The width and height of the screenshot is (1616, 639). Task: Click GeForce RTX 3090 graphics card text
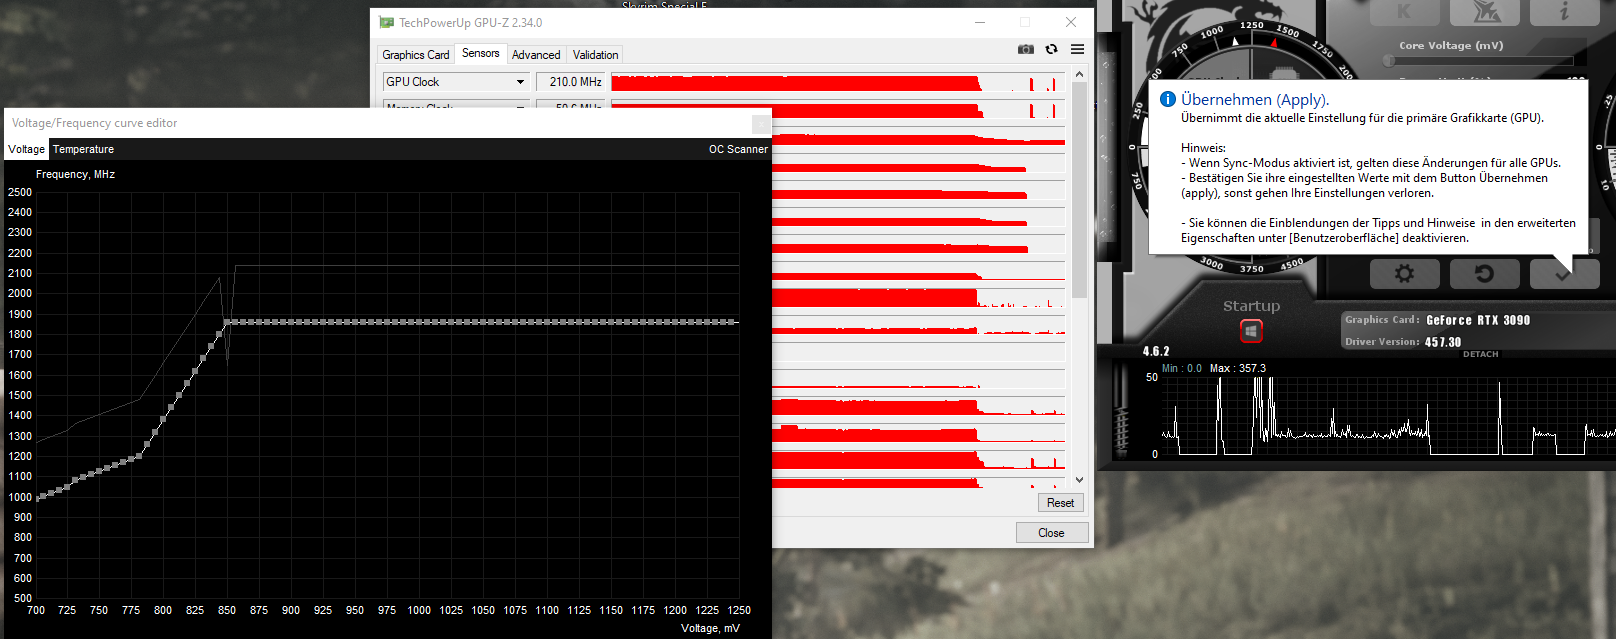(x=1478, y=320)
